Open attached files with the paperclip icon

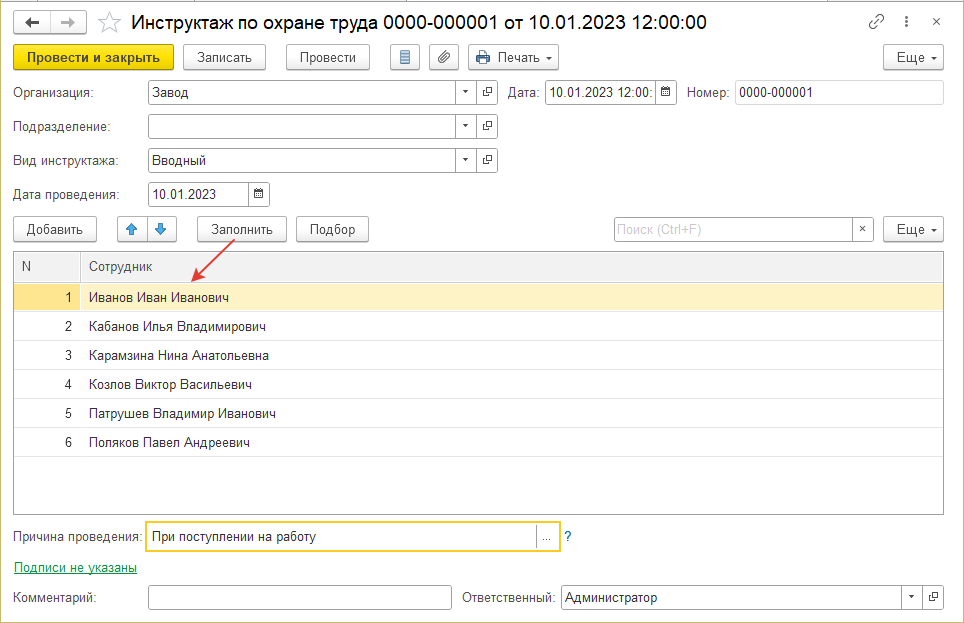(x=444, y=57)
